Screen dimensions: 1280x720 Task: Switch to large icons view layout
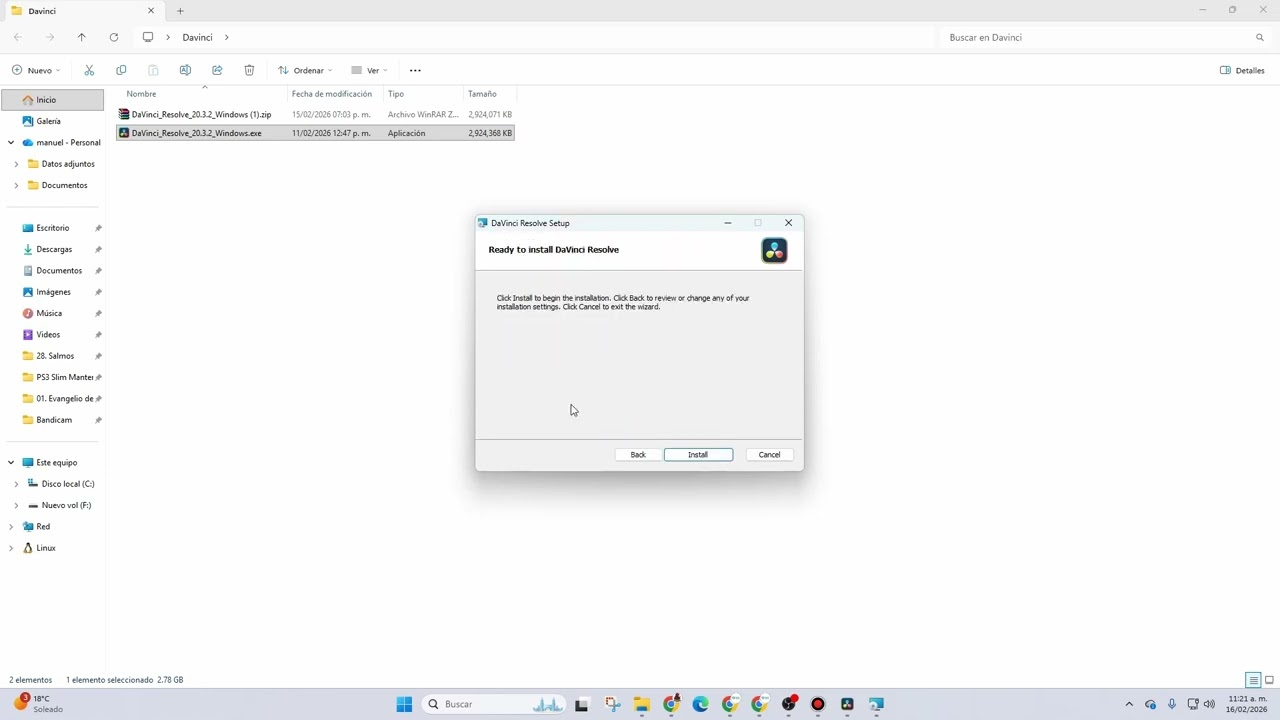[1269, 680]
